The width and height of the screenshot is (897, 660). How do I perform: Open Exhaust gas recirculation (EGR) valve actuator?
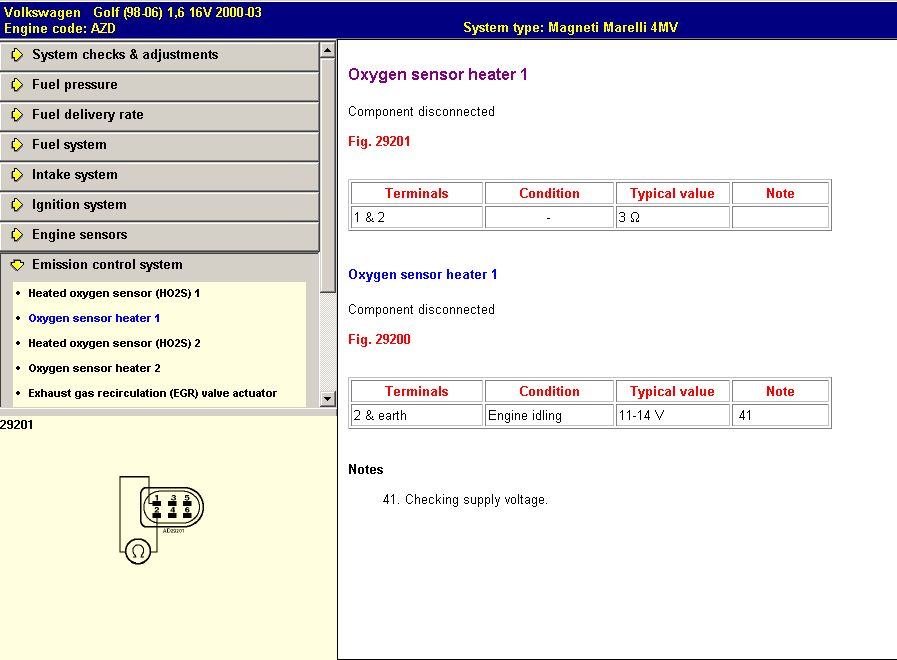[x=152, y=393]
